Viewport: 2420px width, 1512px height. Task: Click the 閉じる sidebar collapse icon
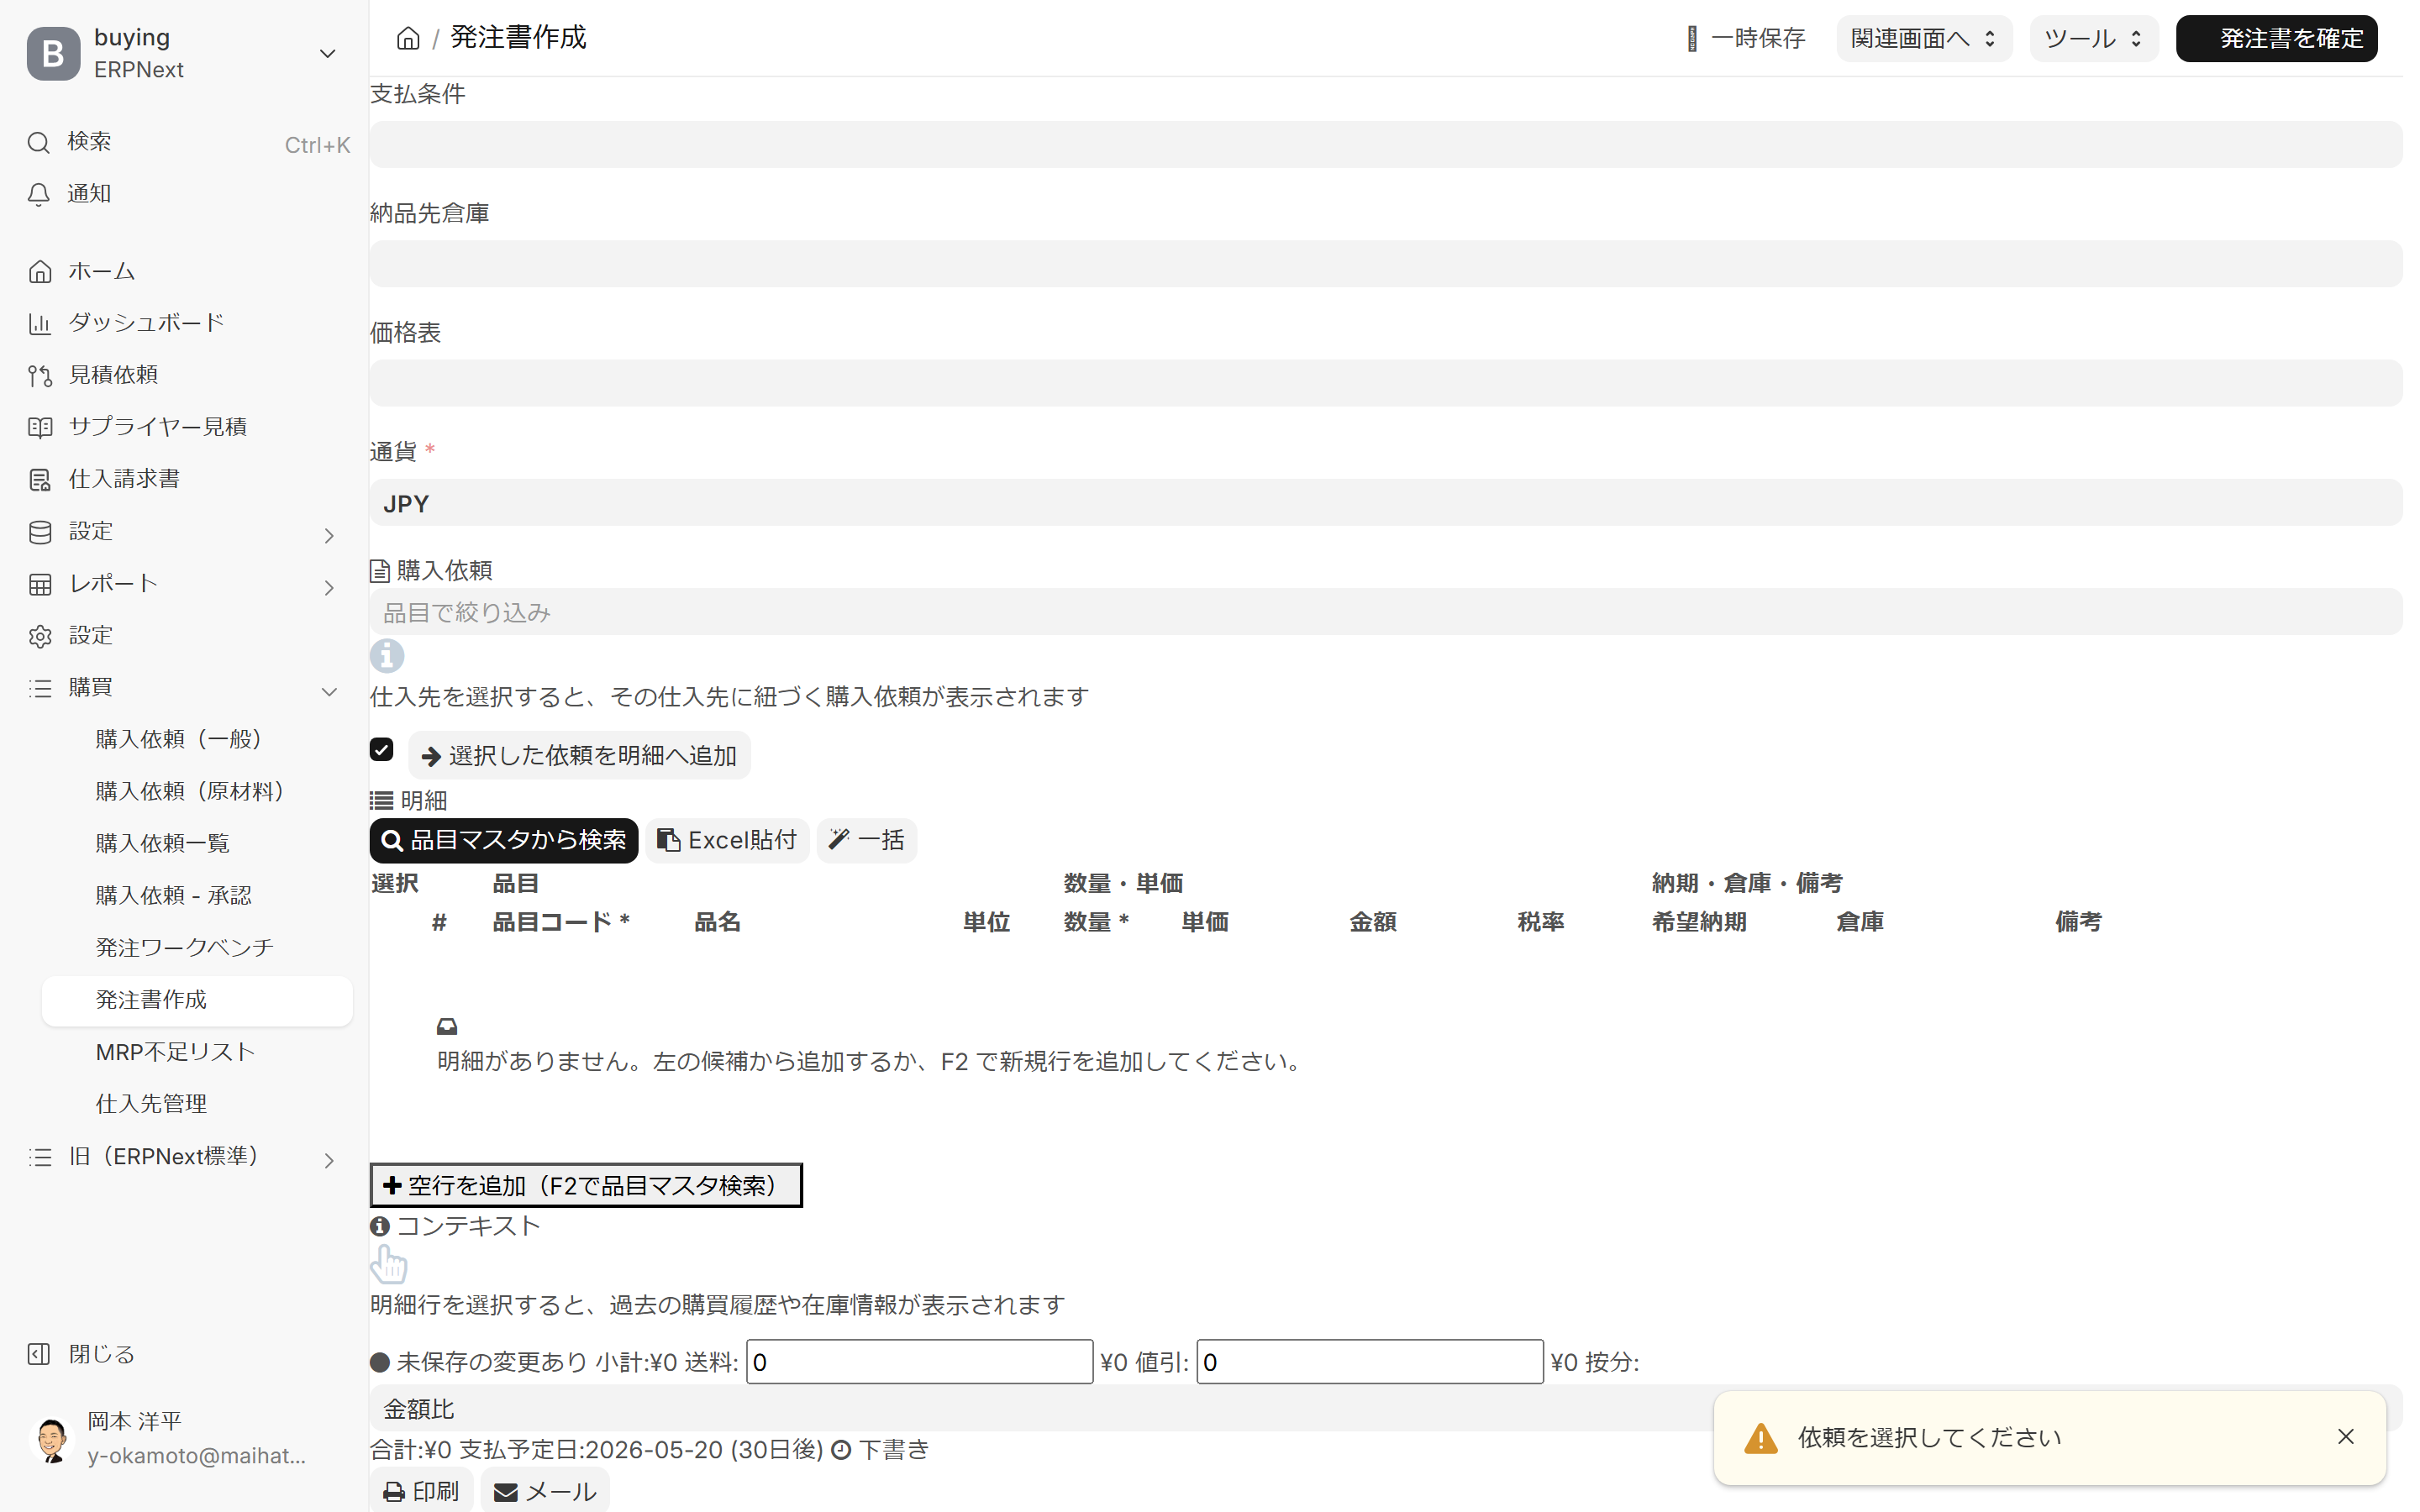pos(39,1354)
